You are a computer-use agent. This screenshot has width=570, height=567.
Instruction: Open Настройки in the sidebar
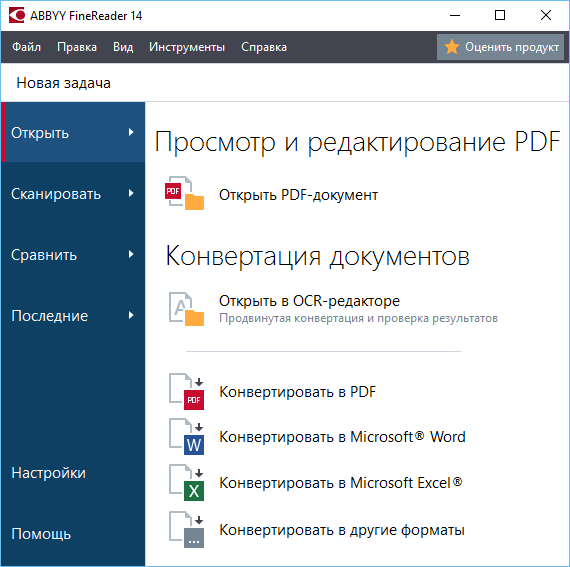tap(48, 473)
